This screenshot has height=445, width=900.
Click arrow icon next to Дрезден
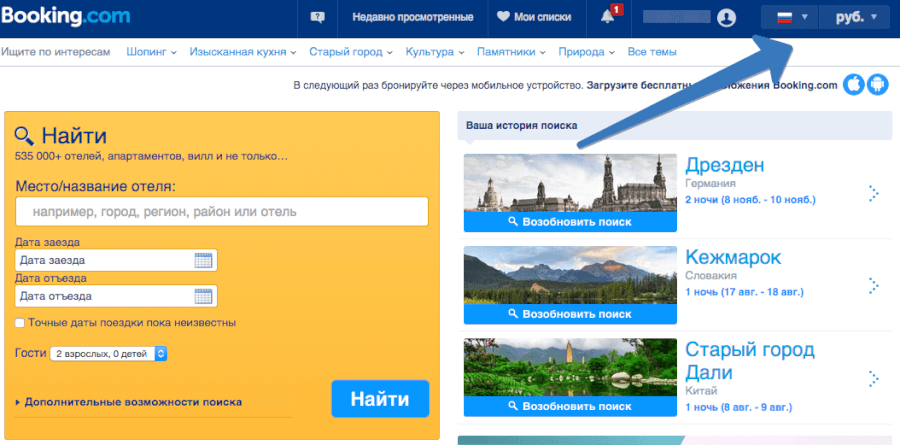pyautogui.click(x=872, y=193)
